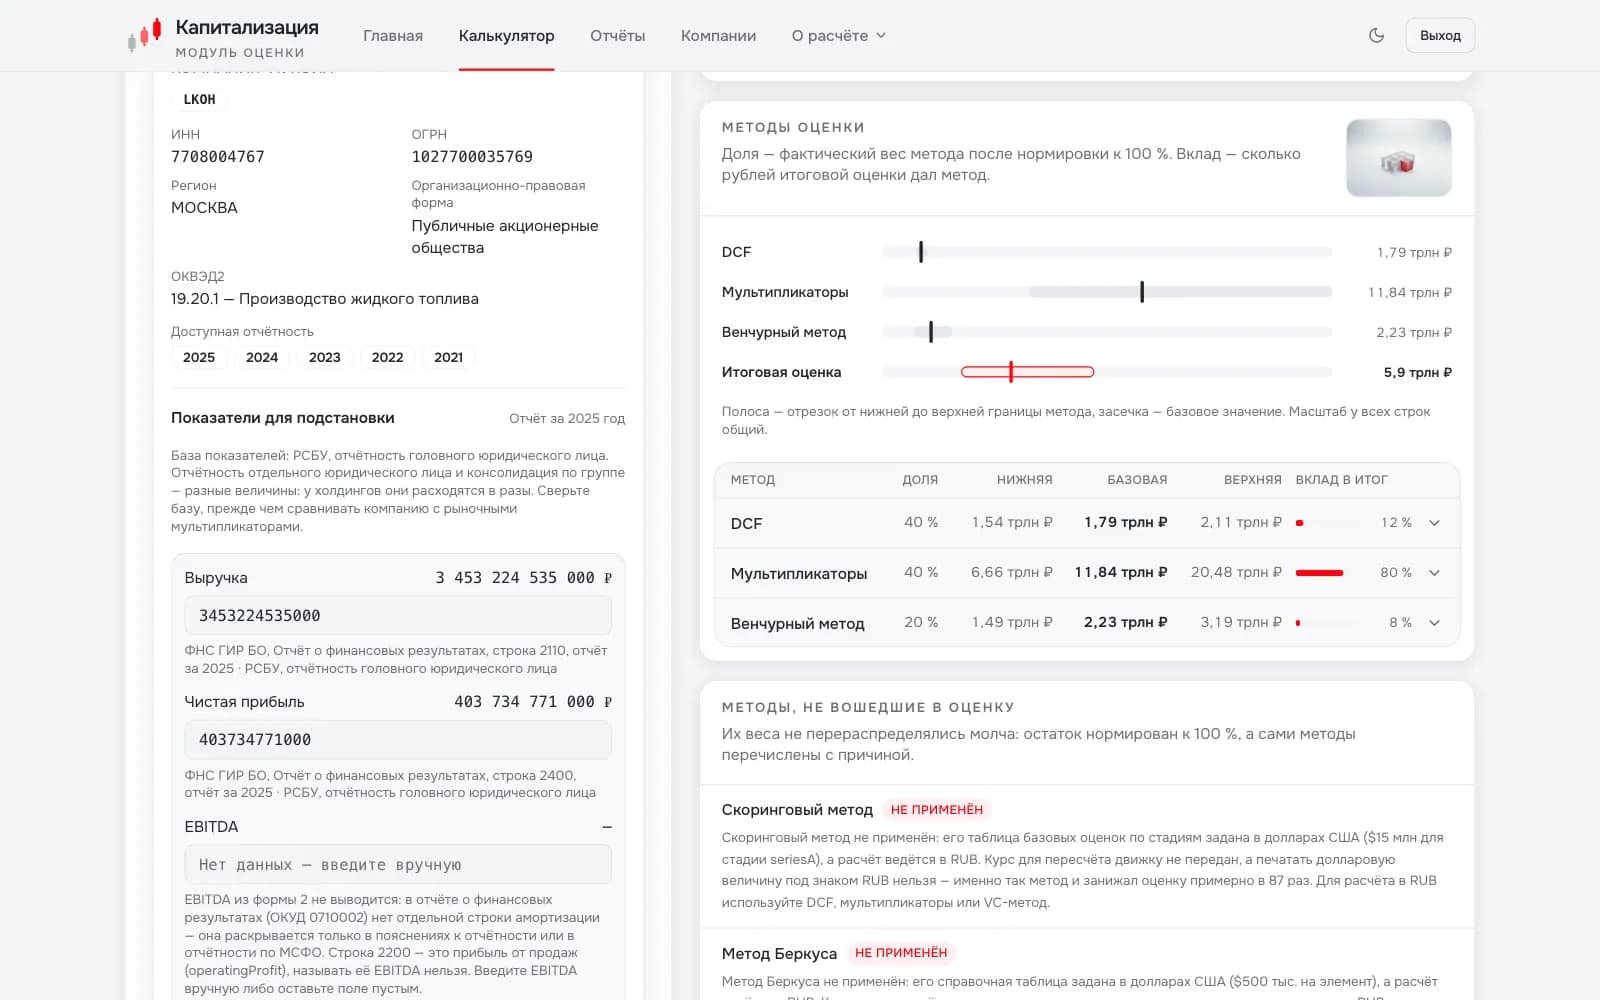Switch to the Калькулятор tab
1600x1000 pixels.
click(506, 36)
